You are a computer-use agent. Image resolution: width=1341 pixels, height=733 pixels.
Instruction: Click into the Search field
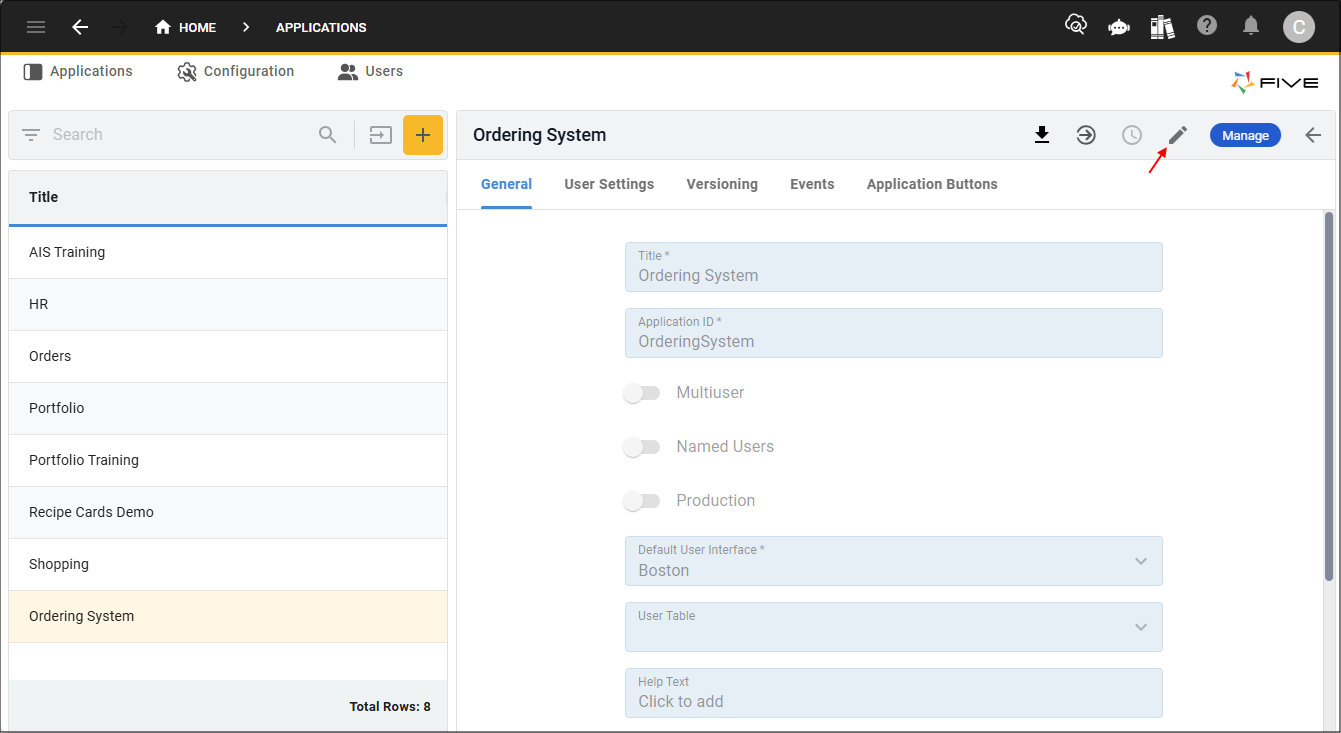coord(180,135)
